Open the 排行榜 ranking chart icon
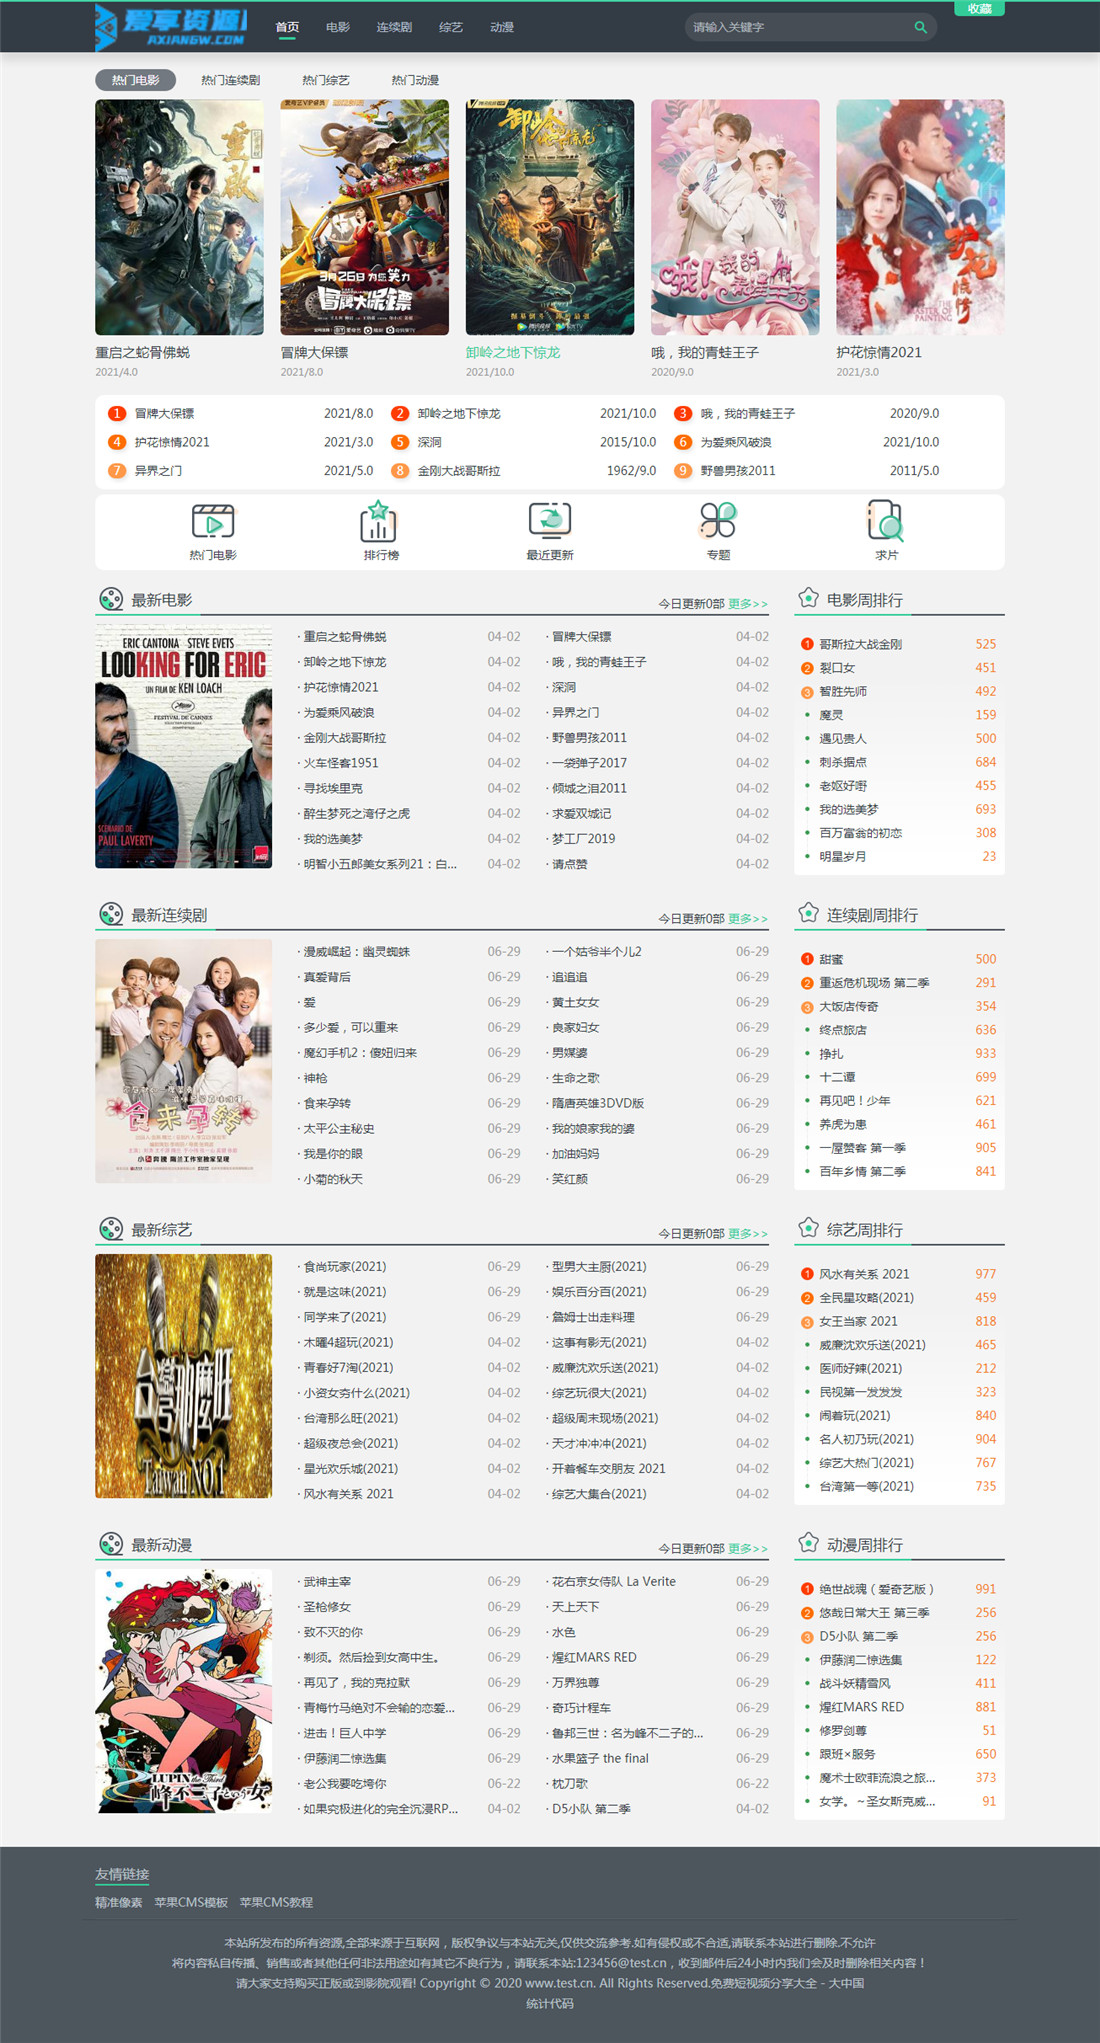This screenshot has width=1100, height=2043. click(x=379, y=522)
